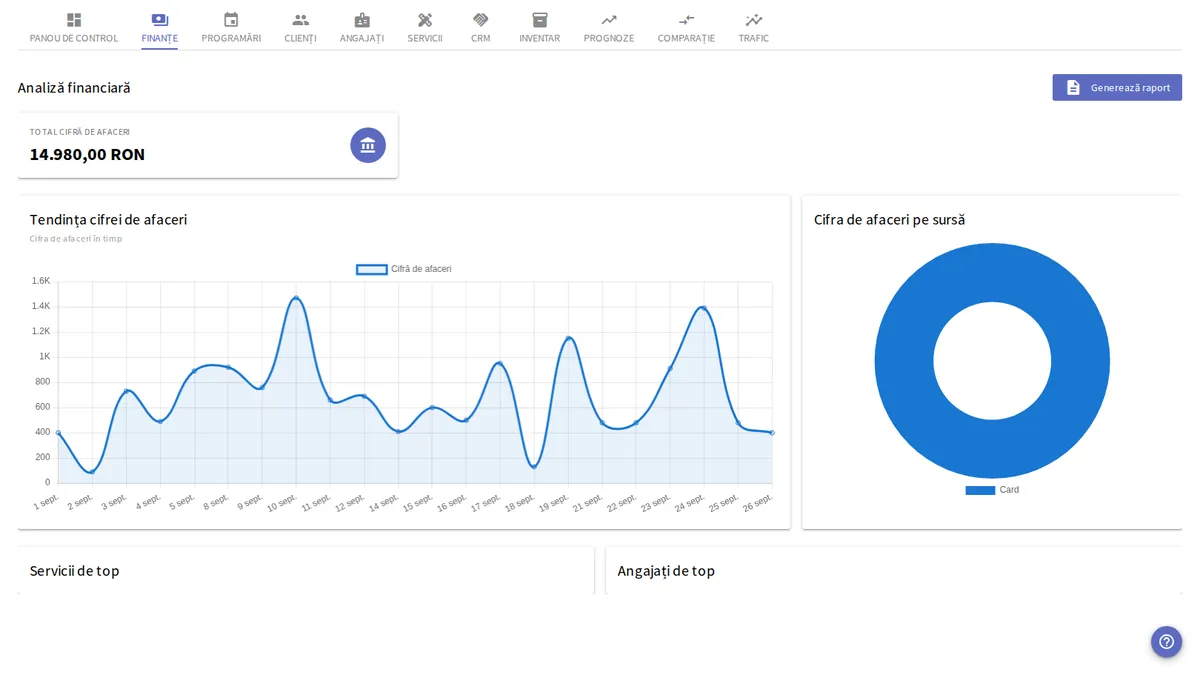
Task: Open the Programări calendar icon
Action: pyautogui.click(x=231, y=20)
